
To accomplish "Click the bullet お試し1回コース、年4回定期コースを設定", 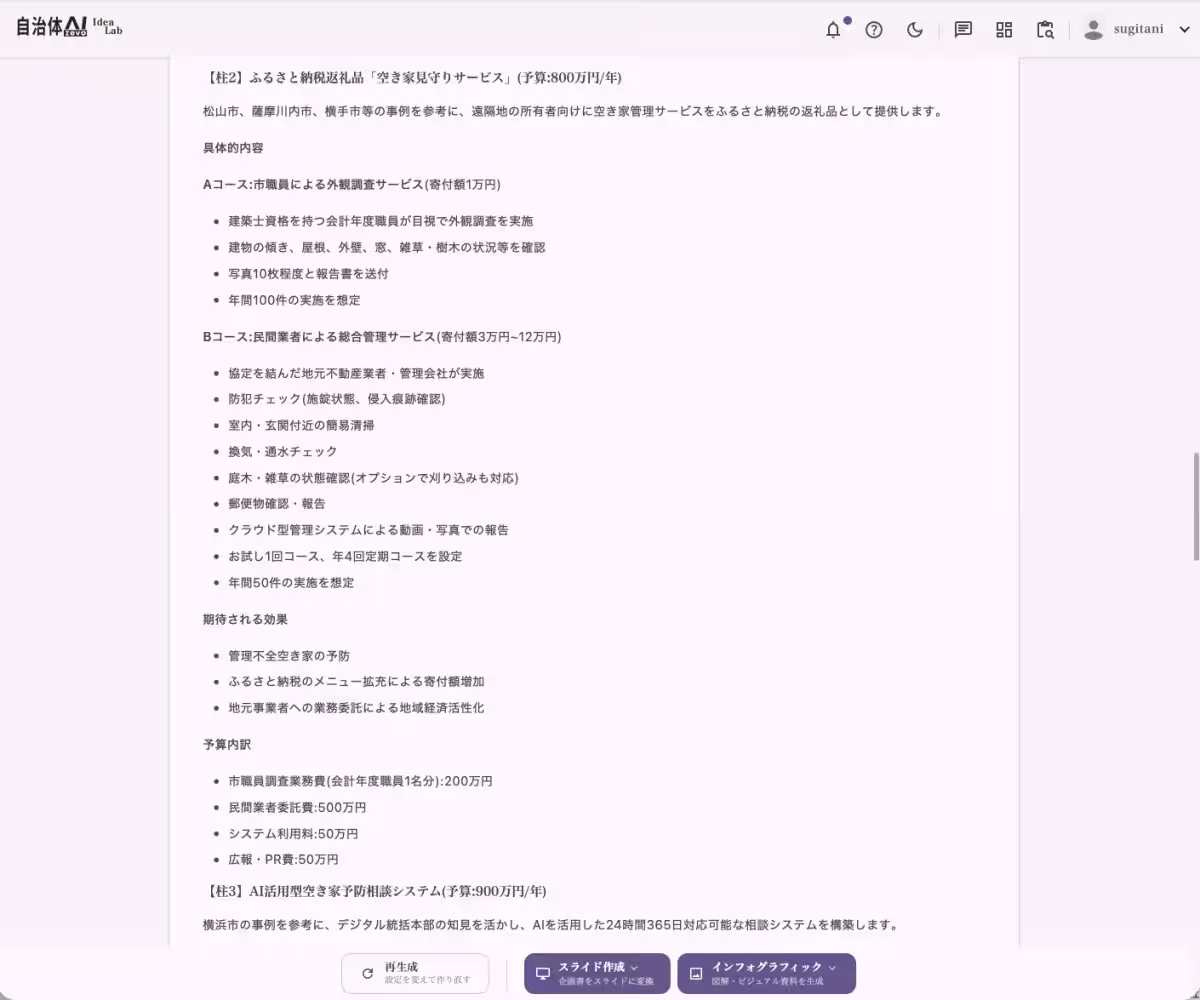I will point(345,556).
